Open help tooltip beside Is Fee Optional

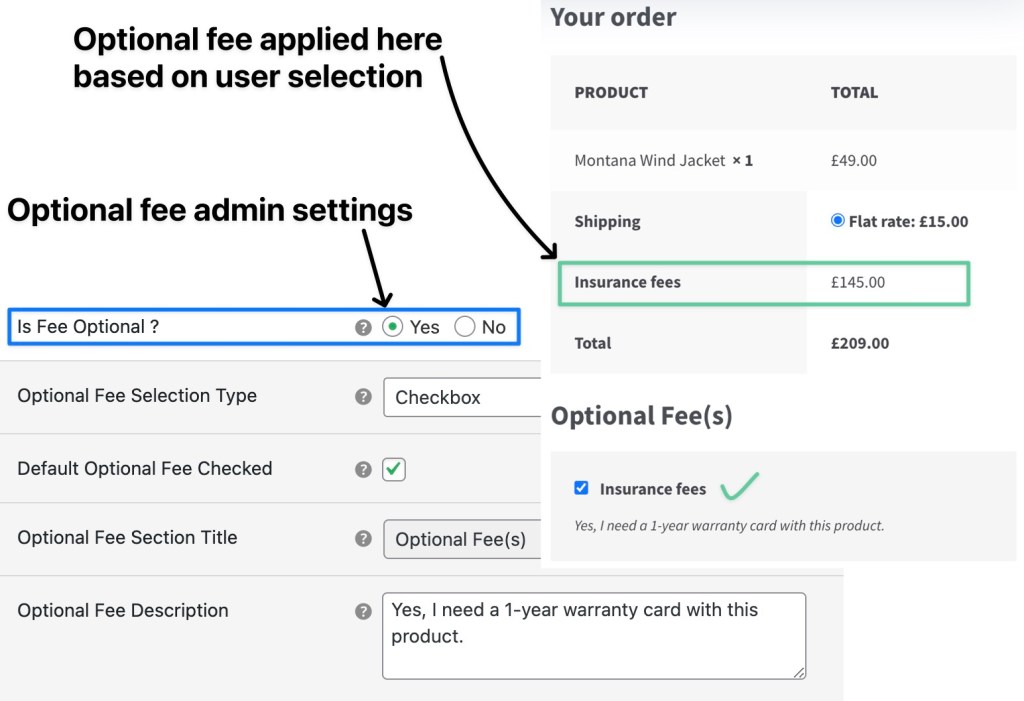point(363,327)
